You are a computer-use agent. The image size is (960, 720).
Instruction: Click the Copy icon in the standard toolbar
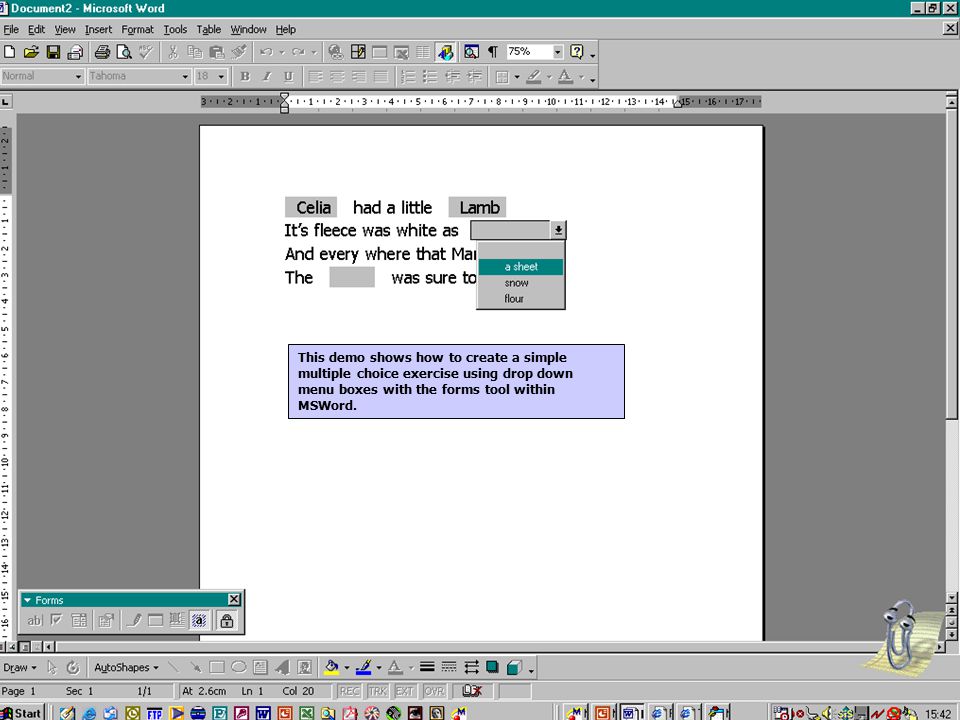(x=195, y=52)
